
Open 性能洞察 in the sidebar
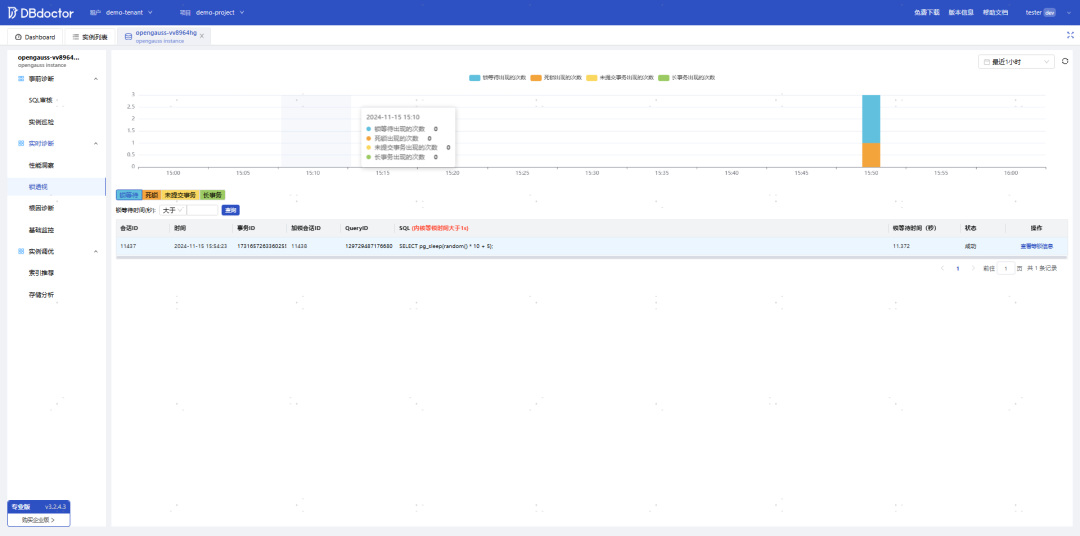point(41,165)
